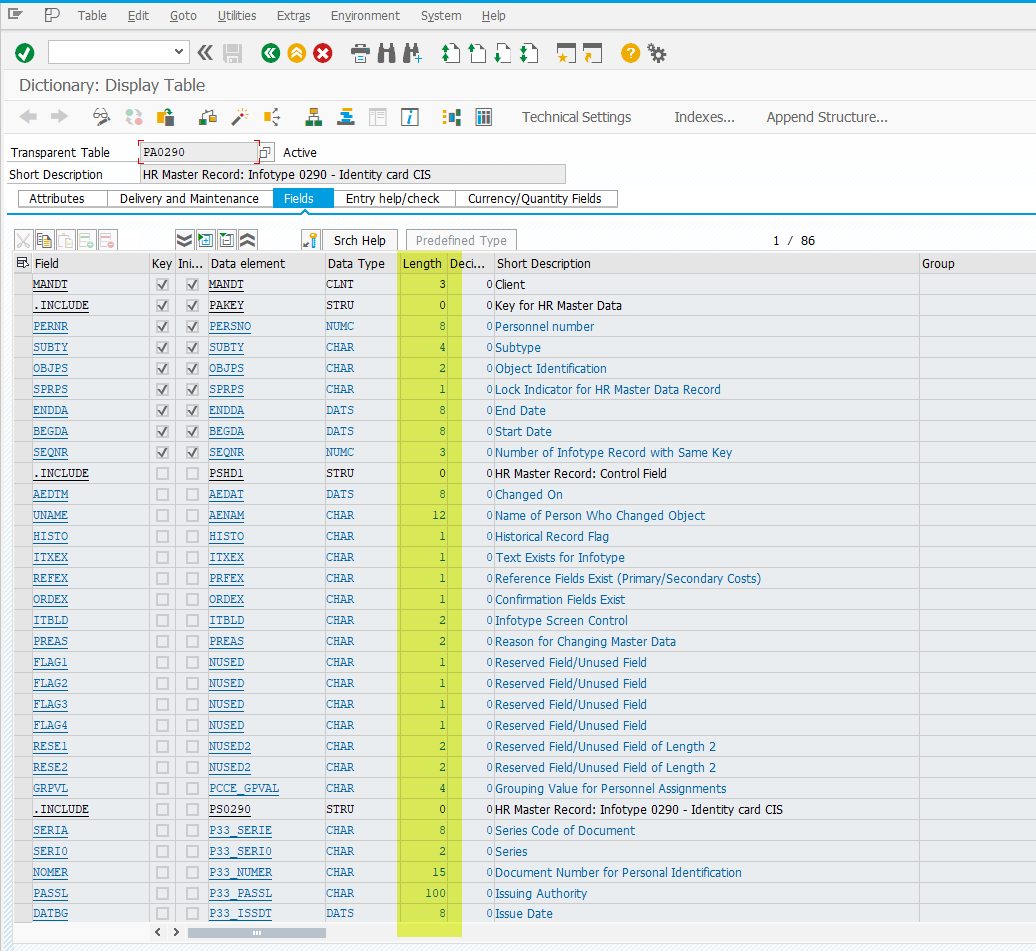Click the Technical information (i) icon

[x=409, y=117]
